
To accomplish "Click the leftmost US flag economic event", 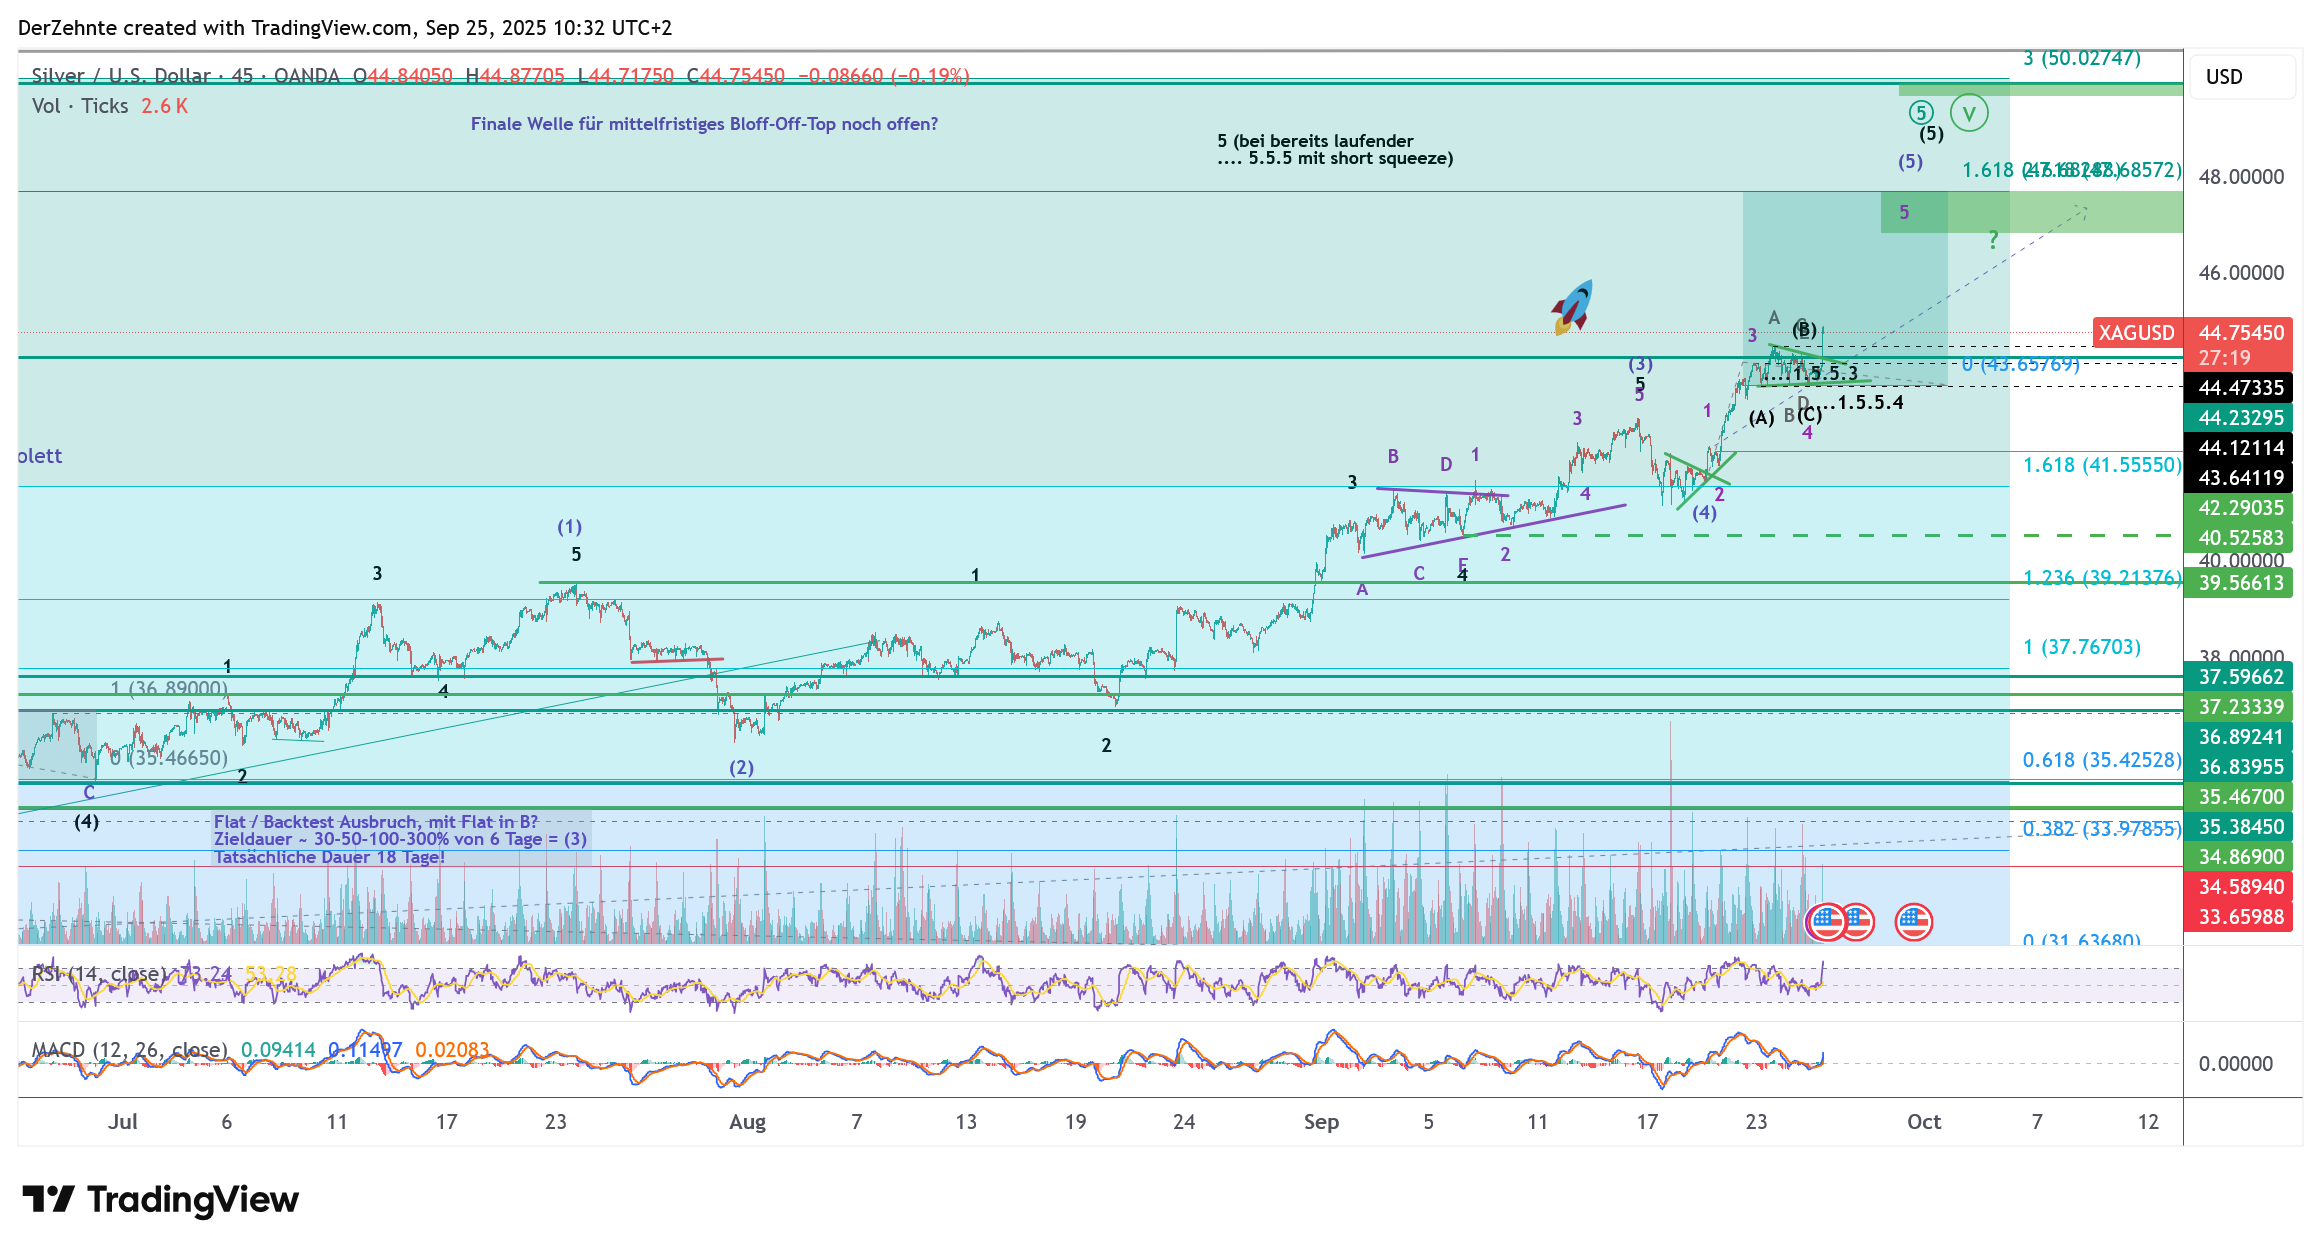I will [1825, 922].
